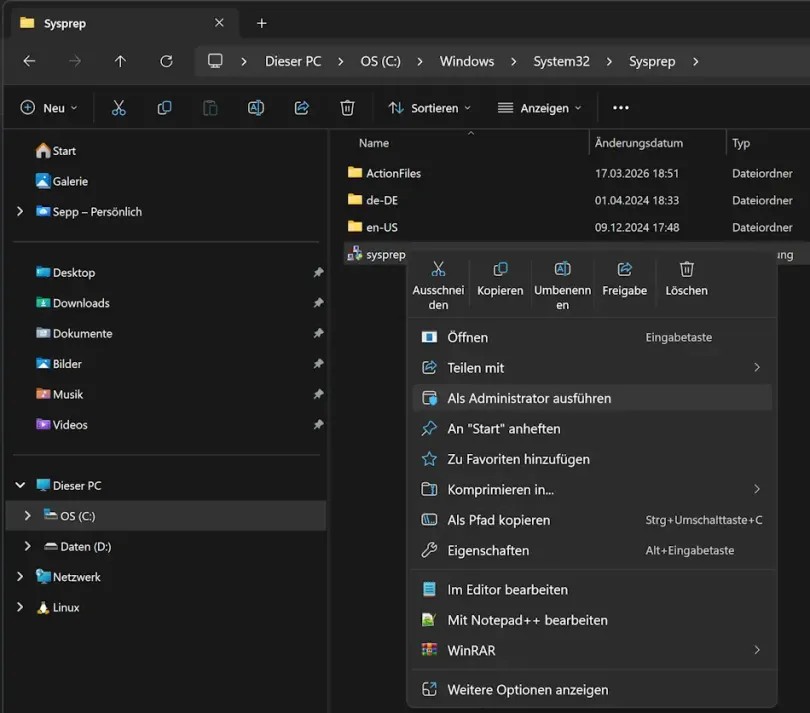The height and width of the screenshot is (713, 810).
Task: Select Weitere Optionen anzeigen
Action: [x=592, y=690]
